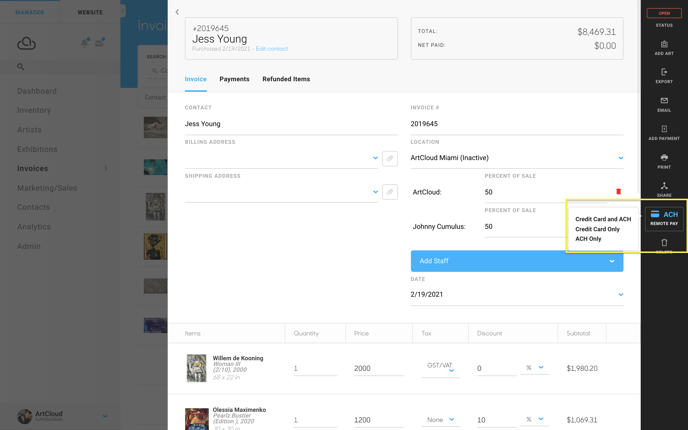Image resolution: width=688 pixels, height=430 pixels.
Task: Open Marketing/Sales in sidebar
Action: coord(47,188)
